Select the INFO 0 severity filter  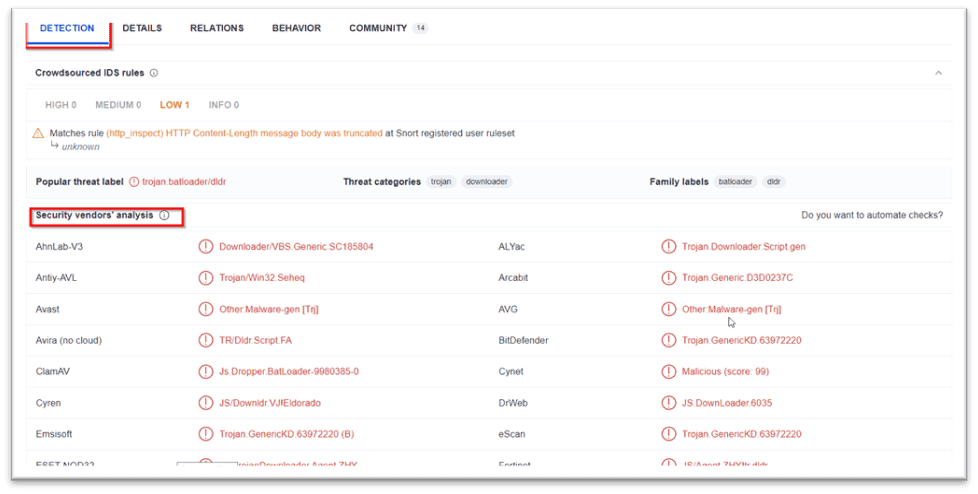pyautogui.click(x=224, y=105)
